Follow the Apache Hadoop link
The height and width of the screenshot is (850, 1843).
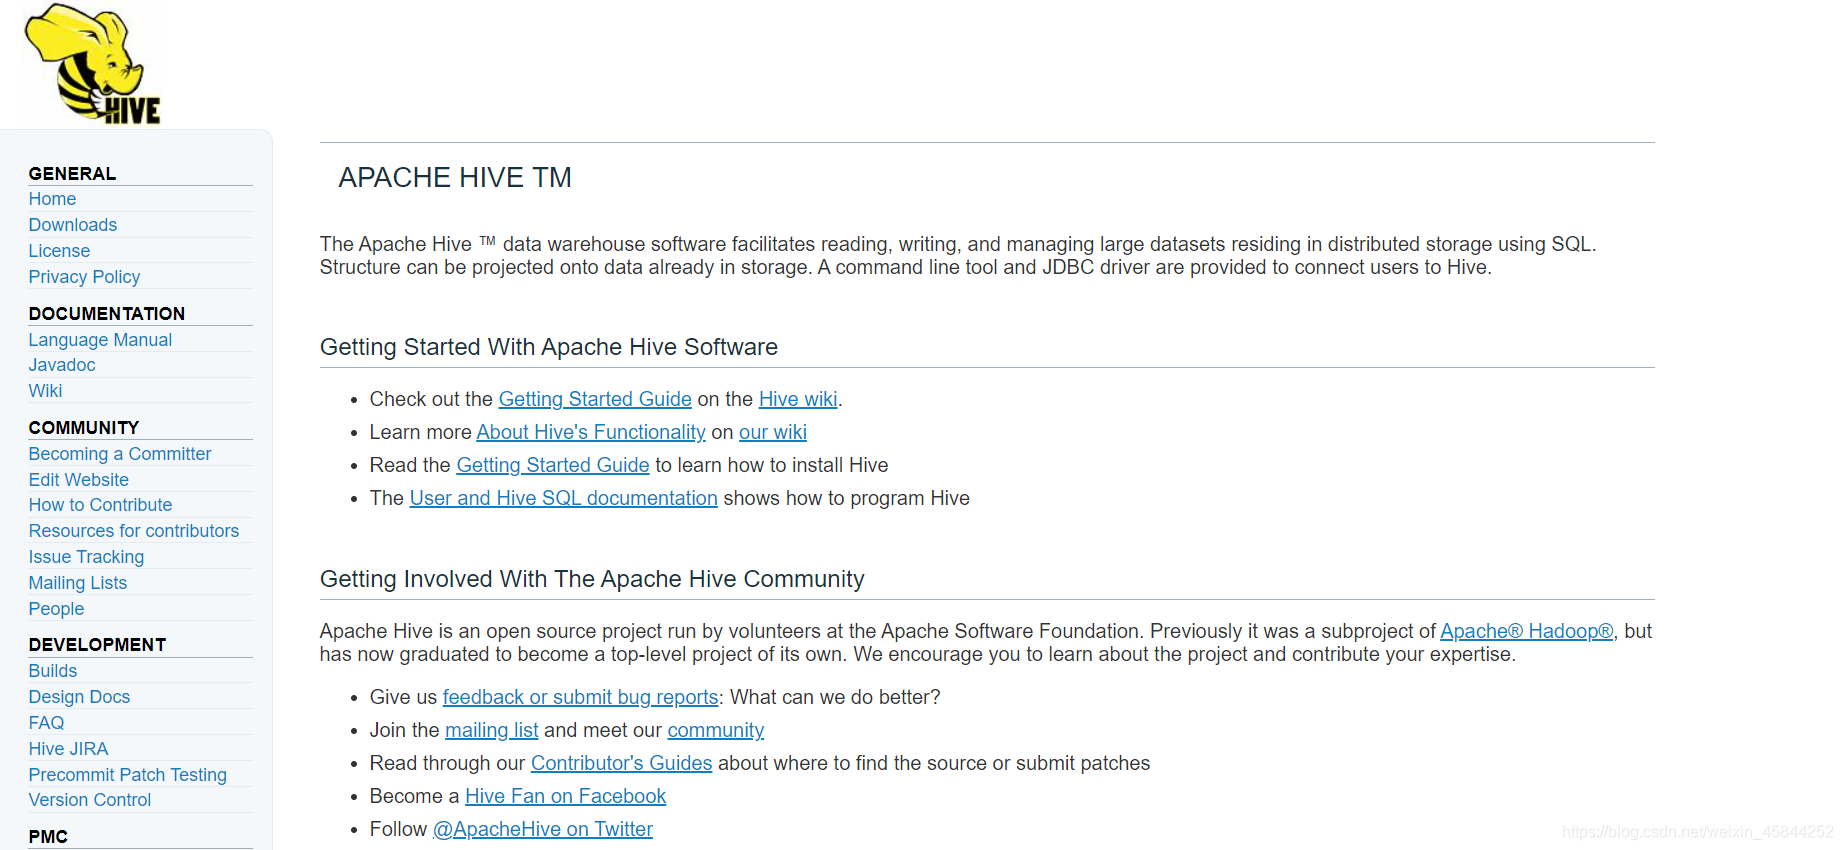click(x=1527, y=631)
